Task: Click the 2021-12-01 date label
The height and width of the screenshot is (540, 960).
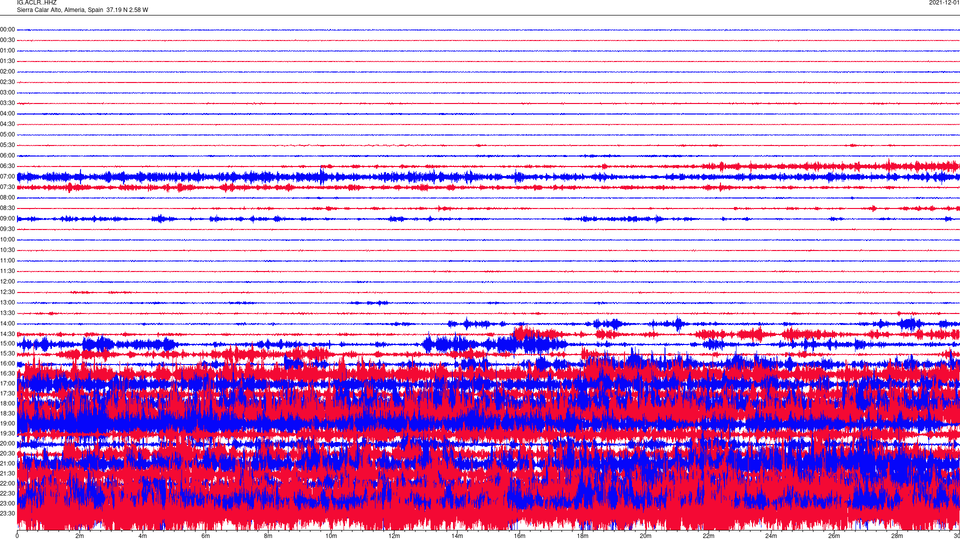Action: 943,3
